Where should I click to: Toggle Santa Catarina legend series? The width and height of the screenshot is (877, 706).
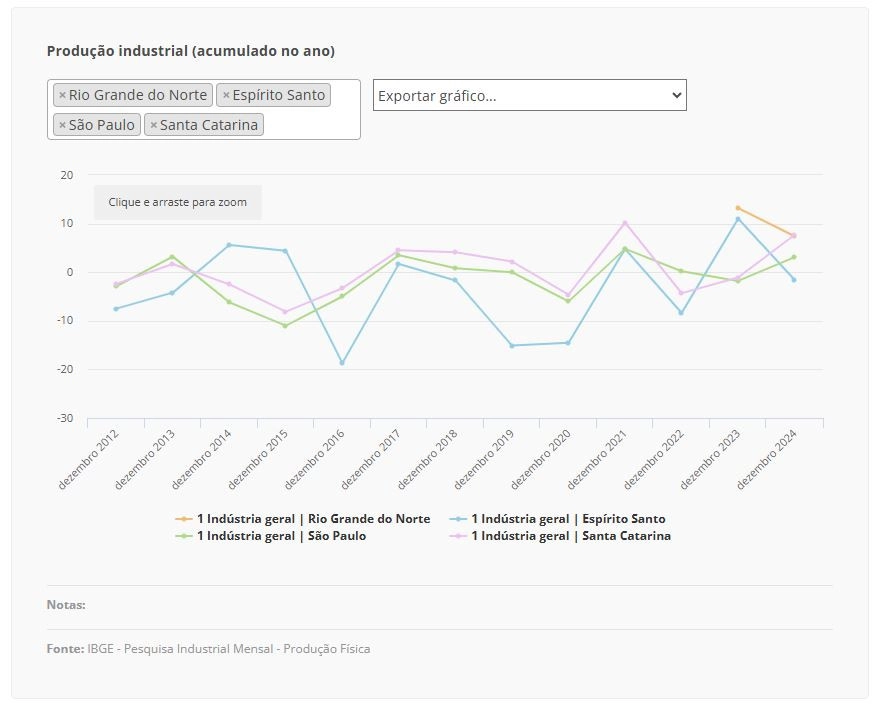pyautogui.click(x=560, y=536)
